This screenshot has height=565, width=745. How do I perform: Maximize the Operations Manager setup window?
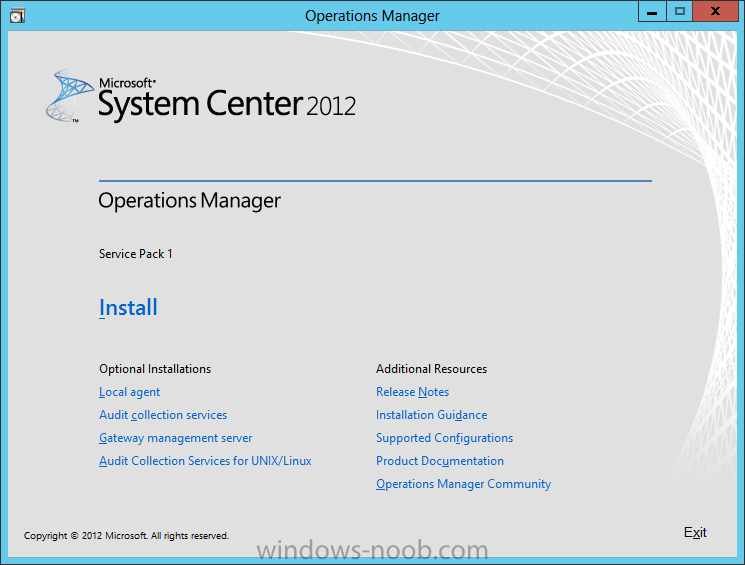click(x=680, y=11)
